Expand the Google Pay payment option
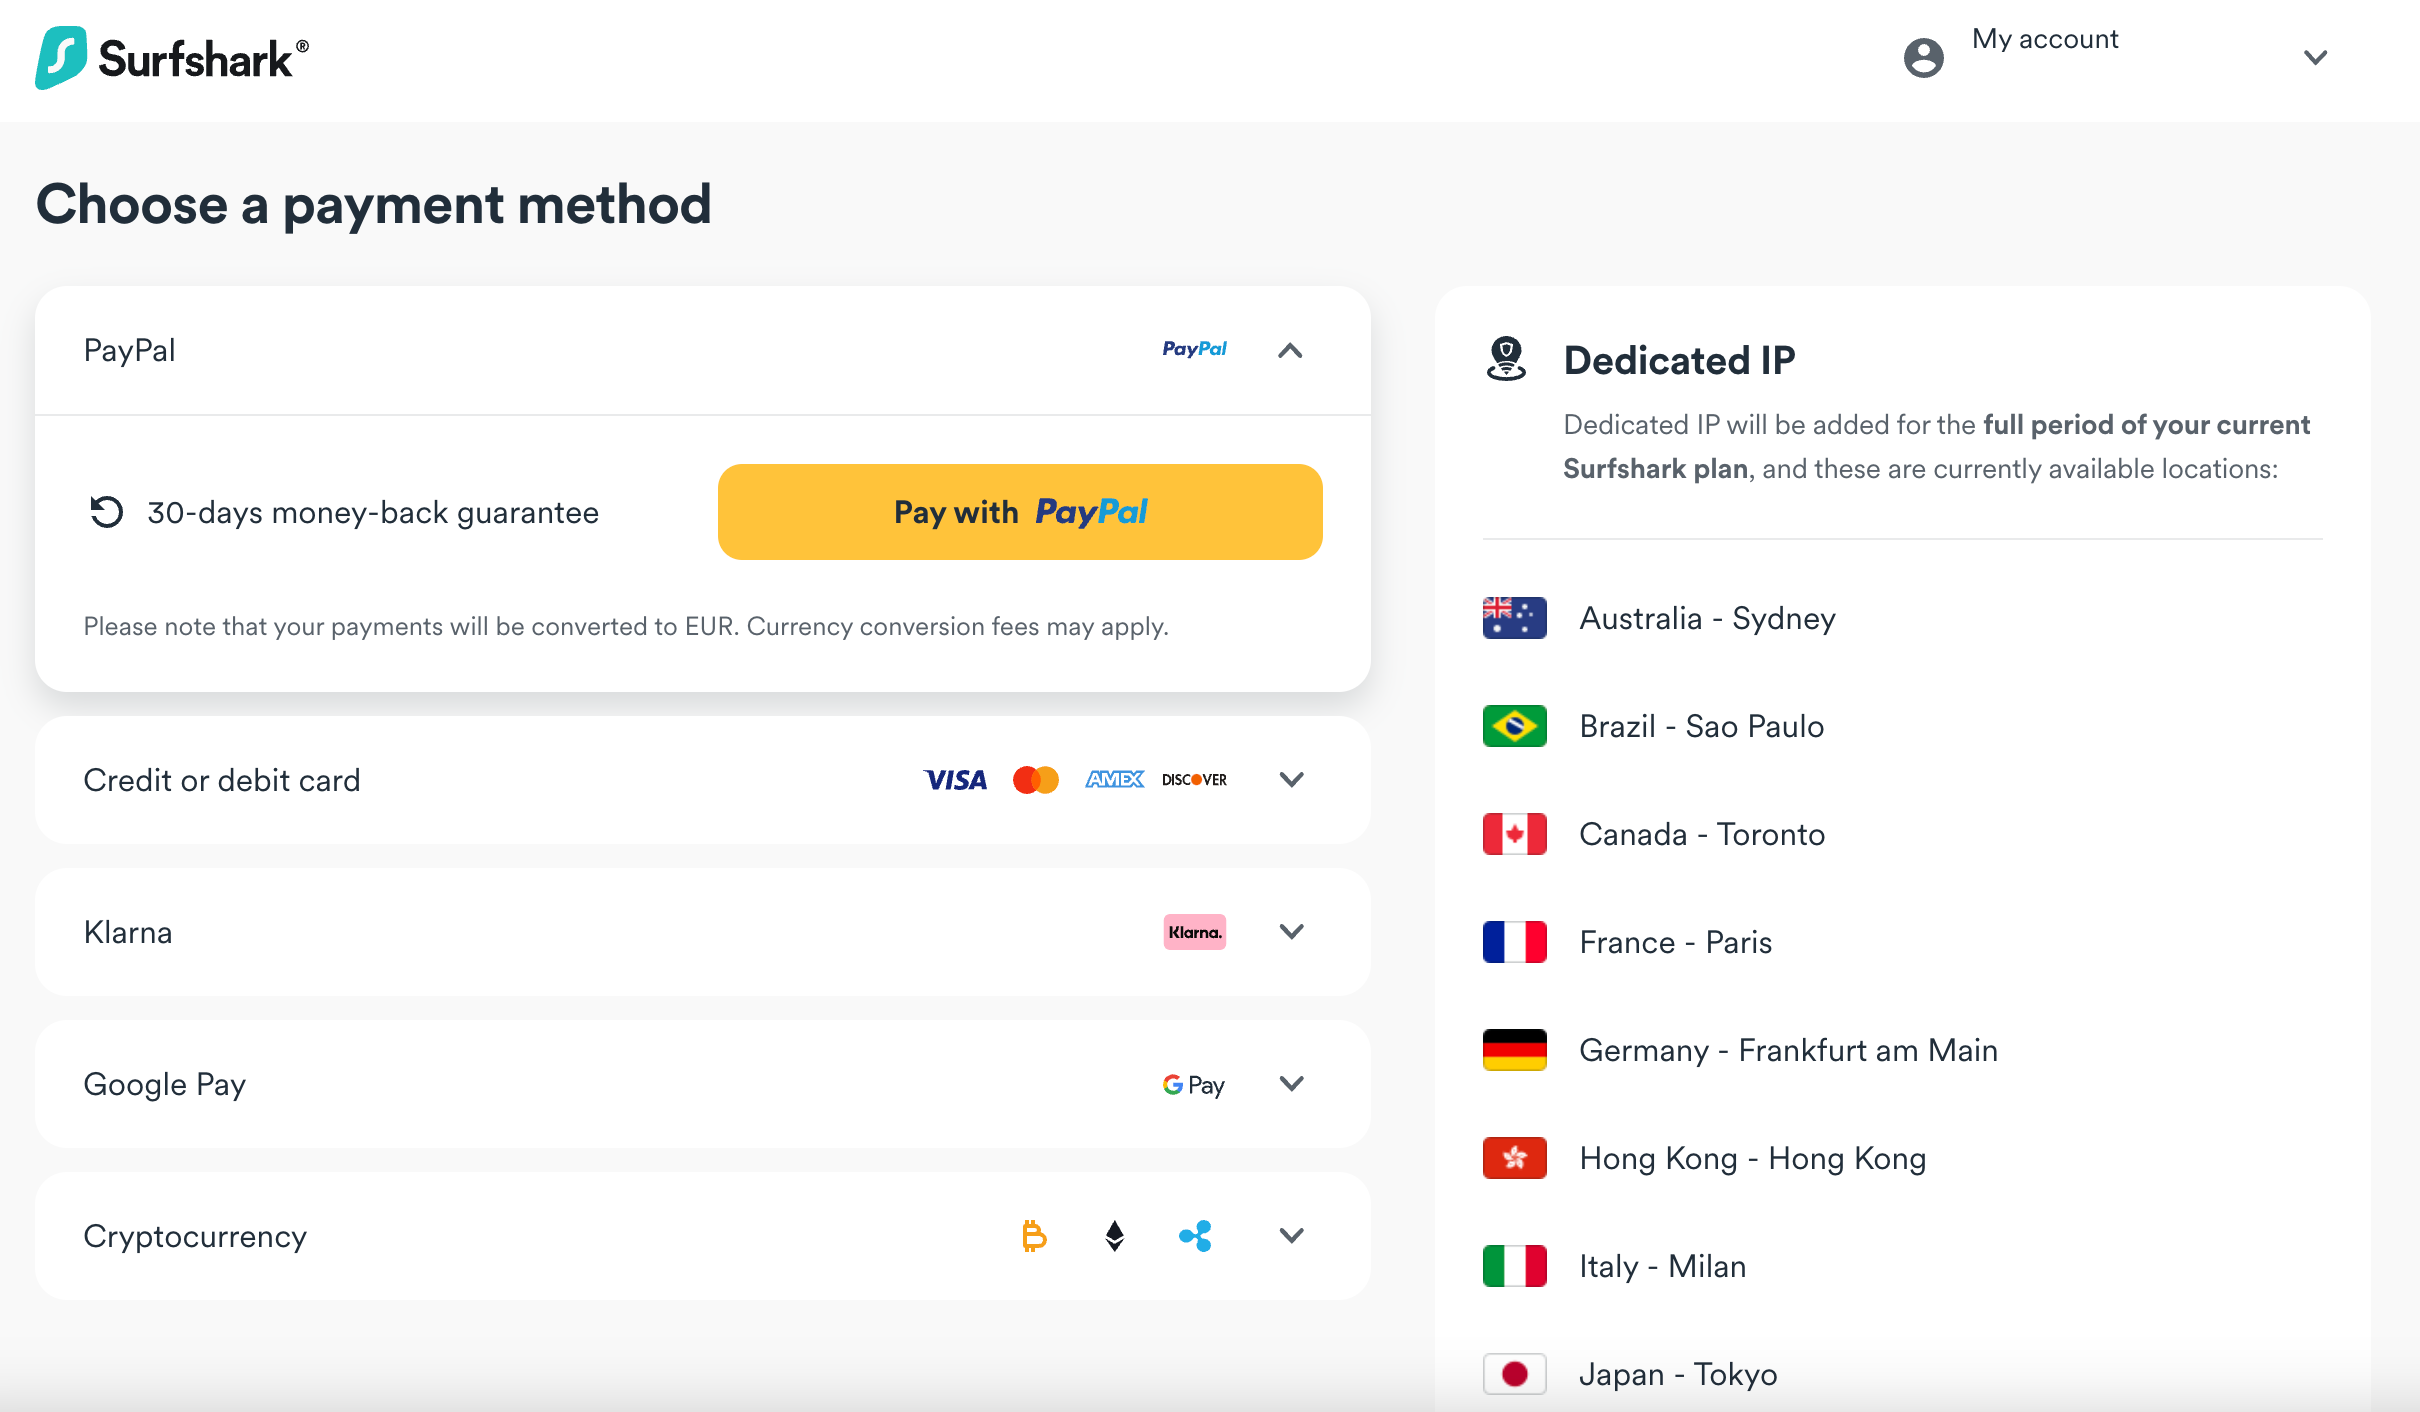 [x=1291, y=1084]
